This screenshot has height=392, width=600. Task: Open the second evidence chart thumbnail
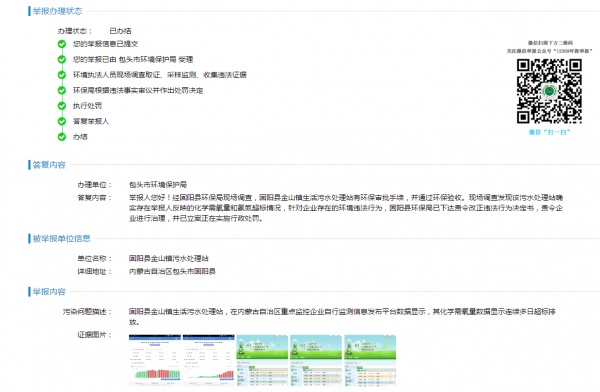click(209, 360)
